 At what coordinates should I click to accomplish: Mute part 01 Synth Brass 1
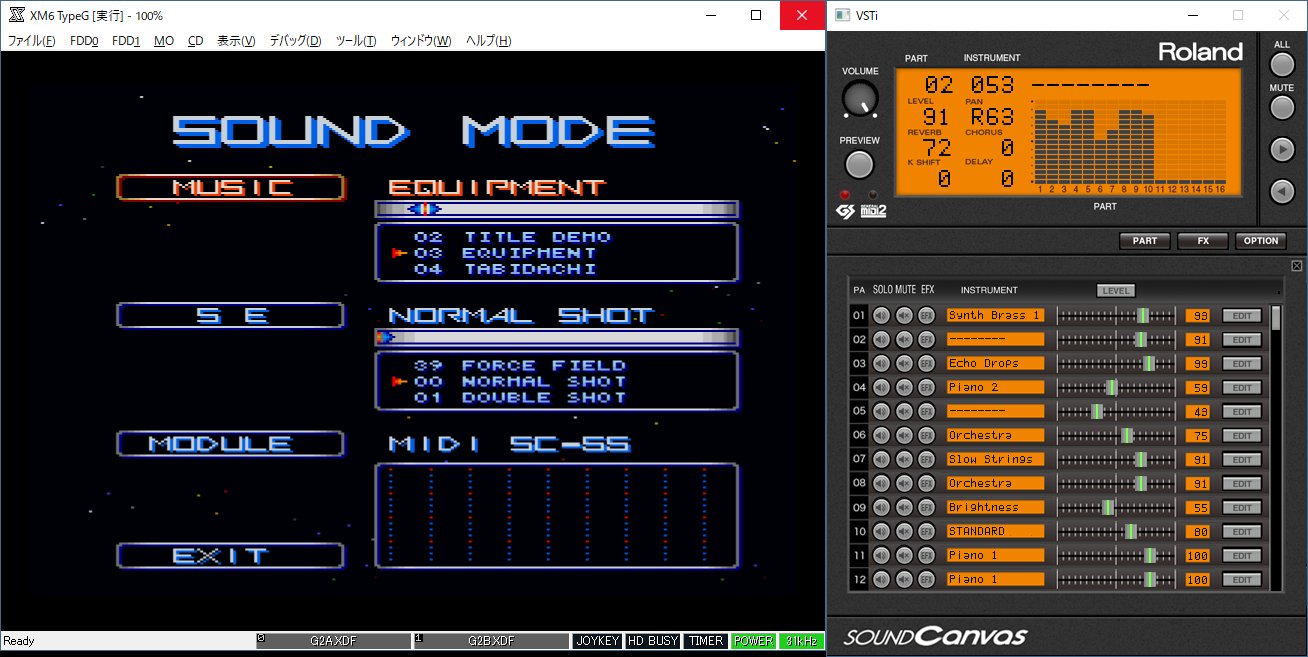coord(904,315)
